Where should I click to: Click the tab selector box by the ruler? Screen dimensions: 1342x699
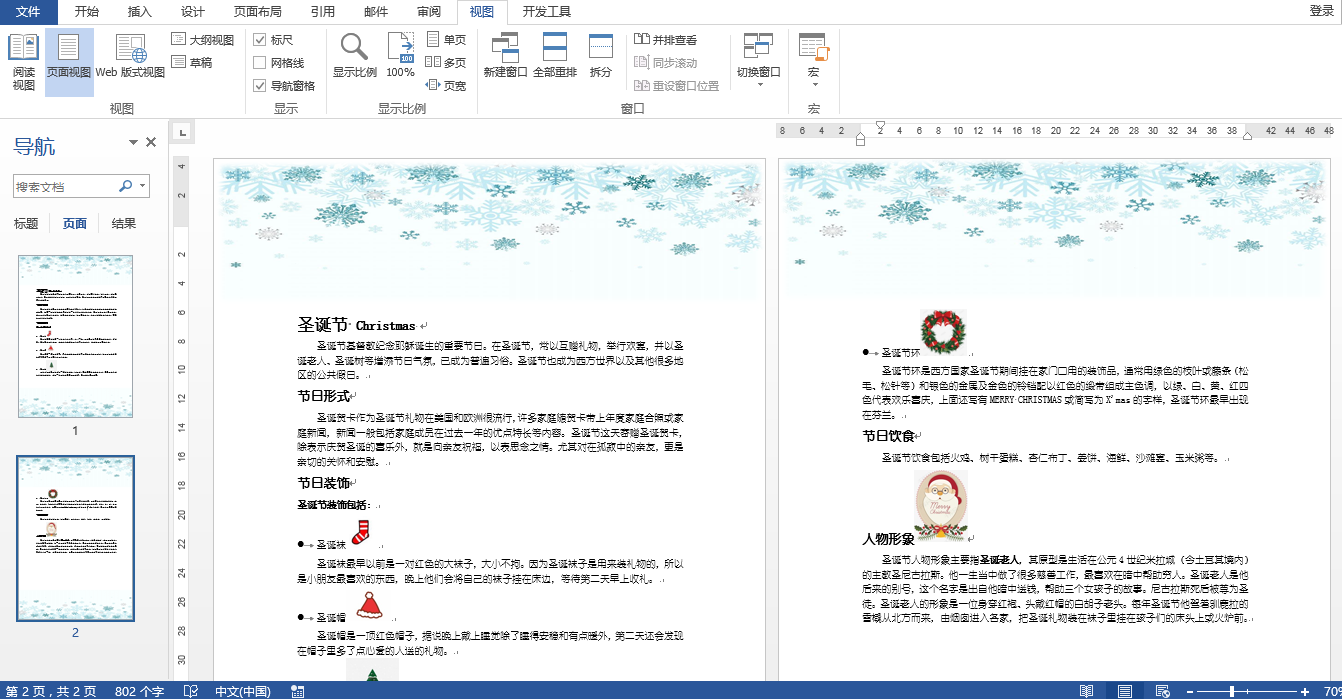tap(182, 131)
